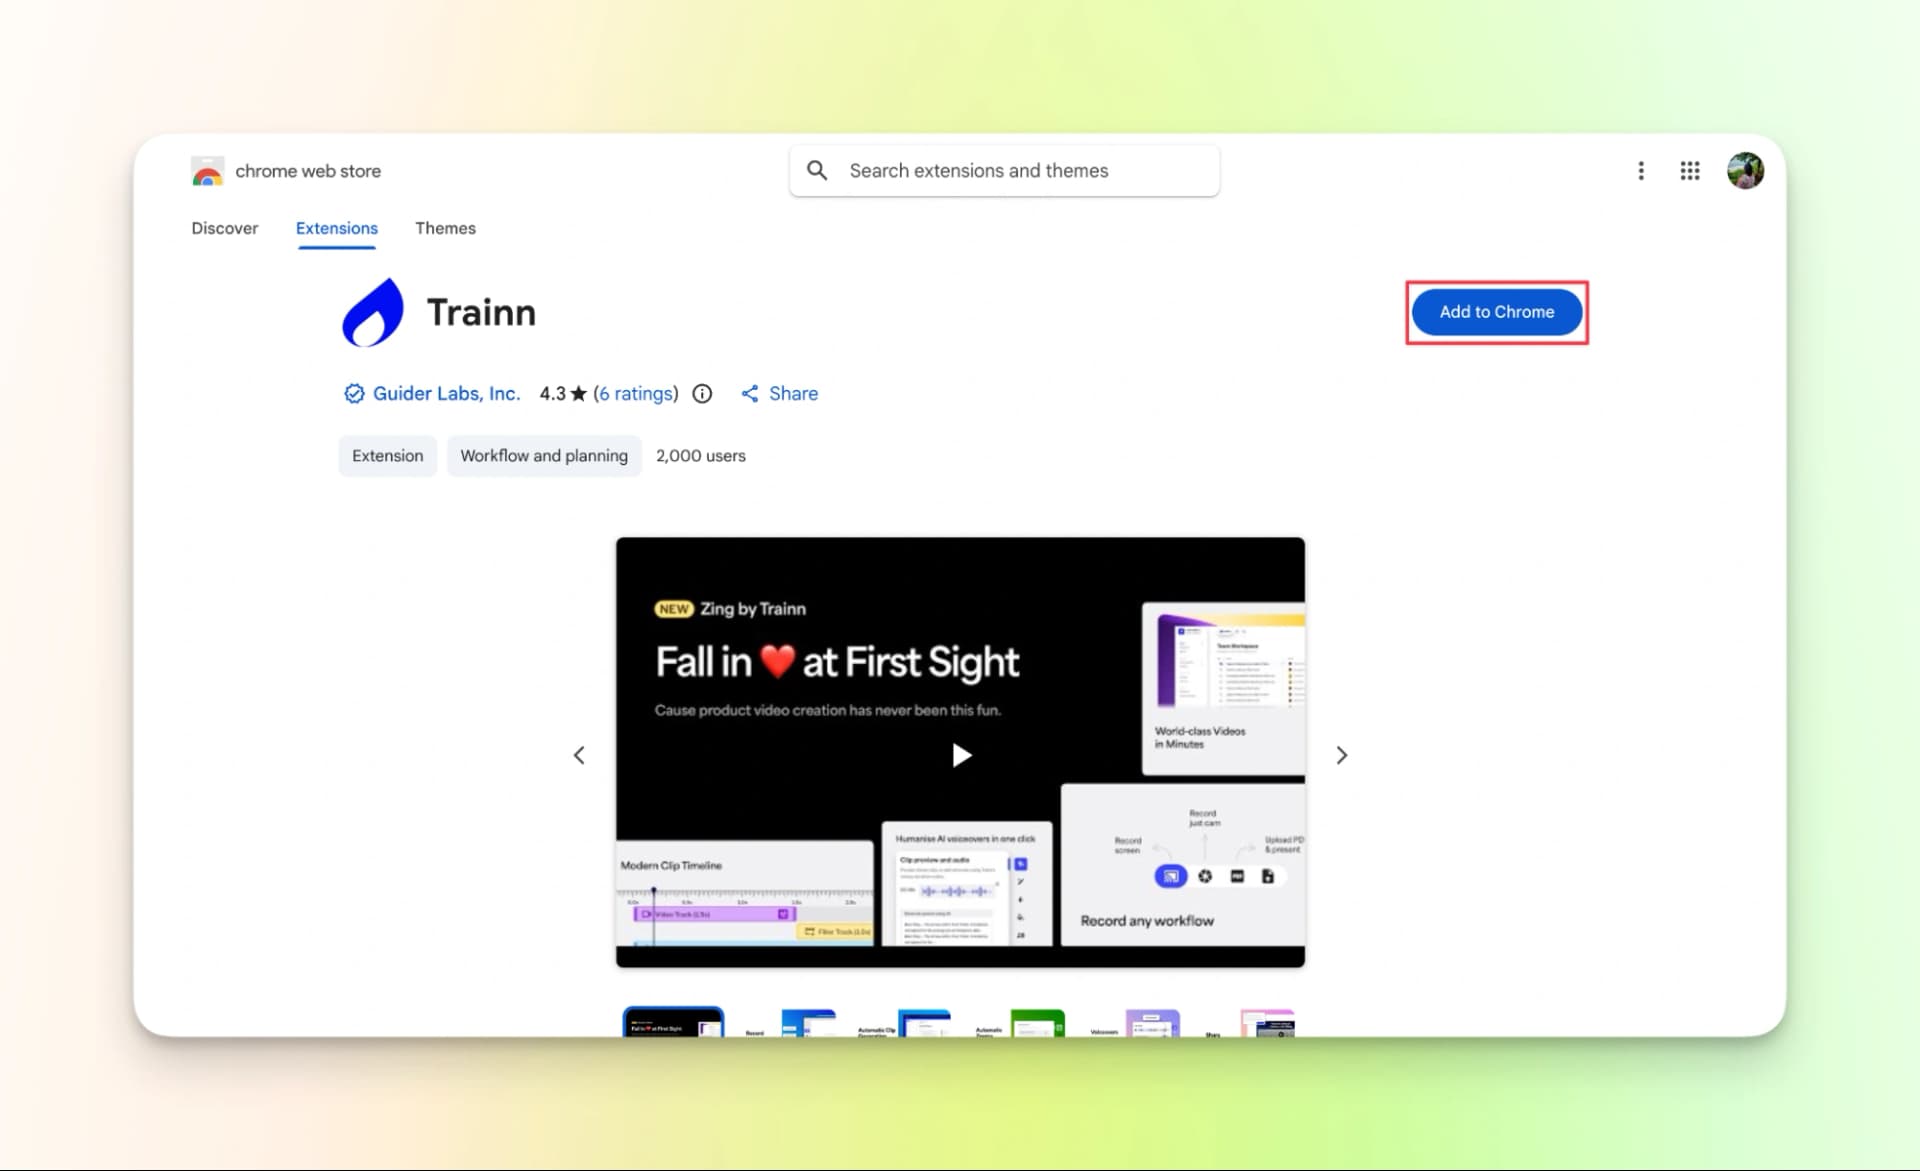1920x1171 pixels.
Task: Click the Add to Chrome button
Action: point(1496,311)
